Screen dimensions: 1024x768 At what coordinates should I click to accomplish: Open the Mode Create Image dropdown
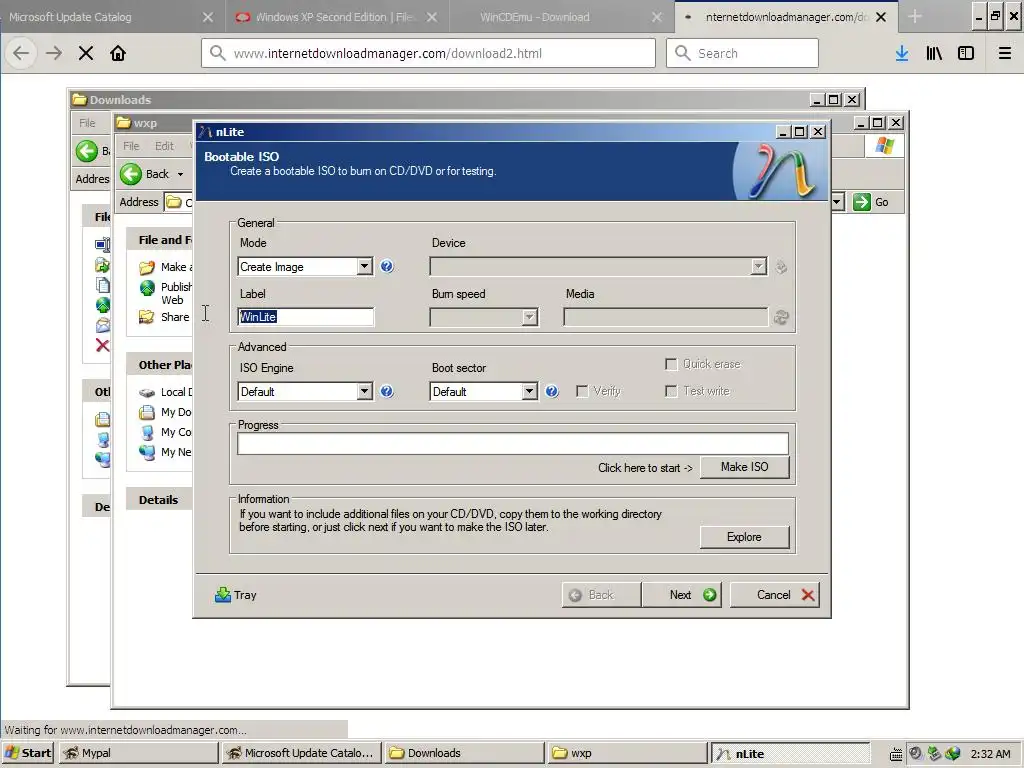364,266
